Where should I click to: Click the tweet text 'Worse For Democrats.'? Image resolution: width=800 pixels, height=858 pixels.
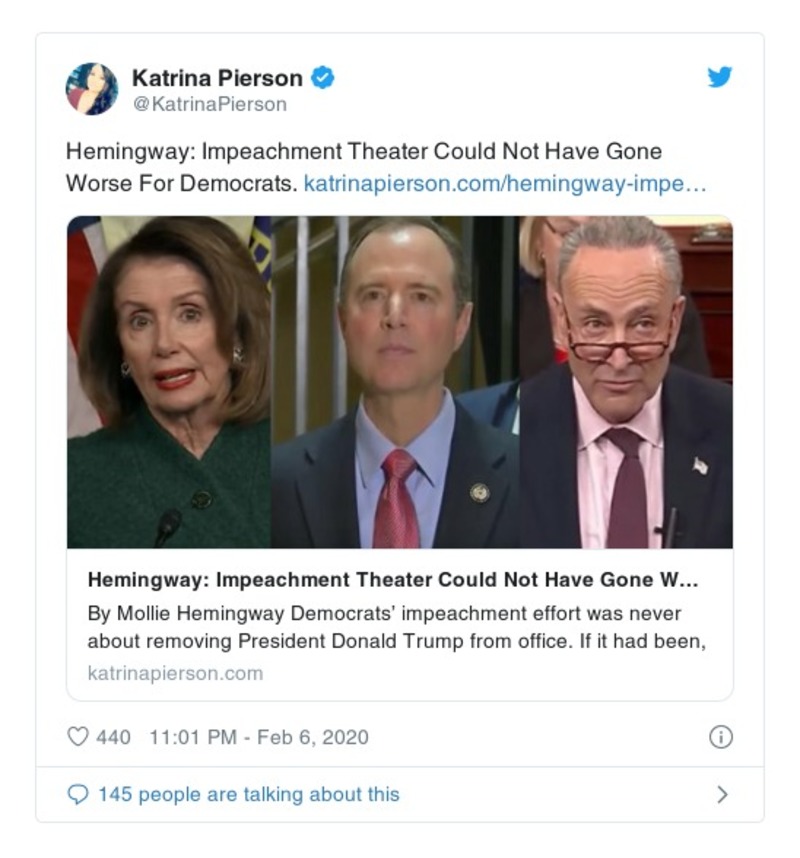tap(182, 183)
